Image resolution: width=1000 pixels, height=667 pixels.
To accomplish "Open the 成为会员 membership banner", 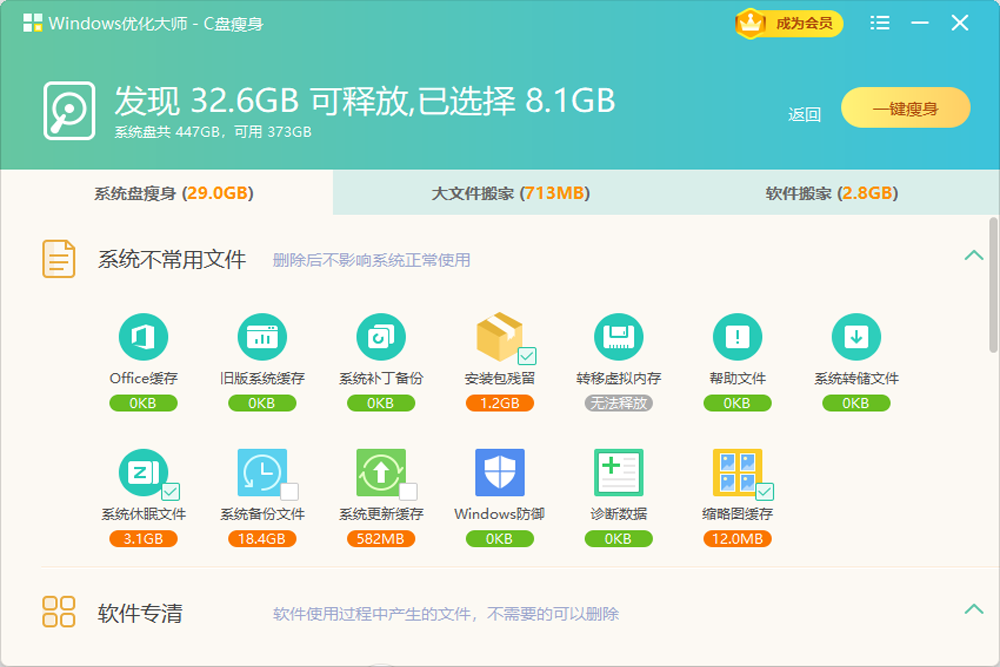I will click(x=788, y=22).
